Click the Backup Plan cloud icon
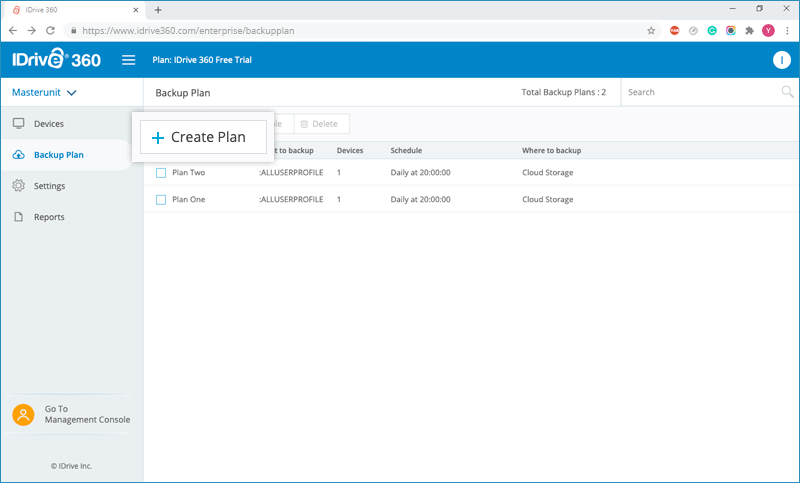 click(19, 155)
